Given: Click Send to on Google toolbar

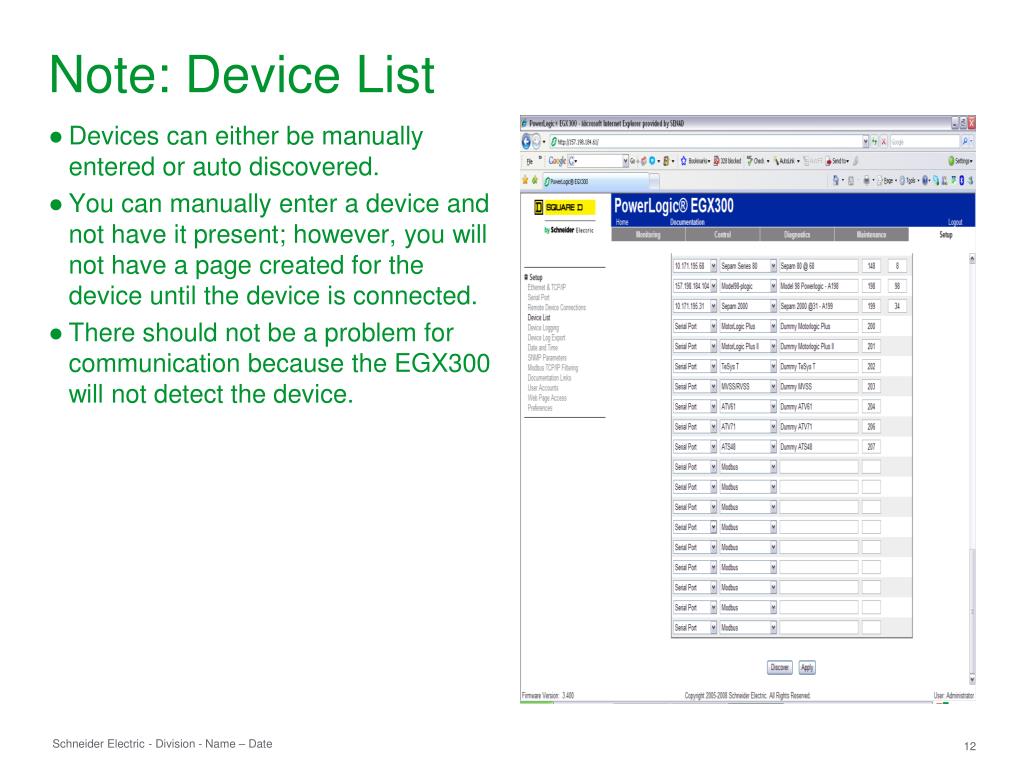Looking at the screenshot, I should click(837, 161).
